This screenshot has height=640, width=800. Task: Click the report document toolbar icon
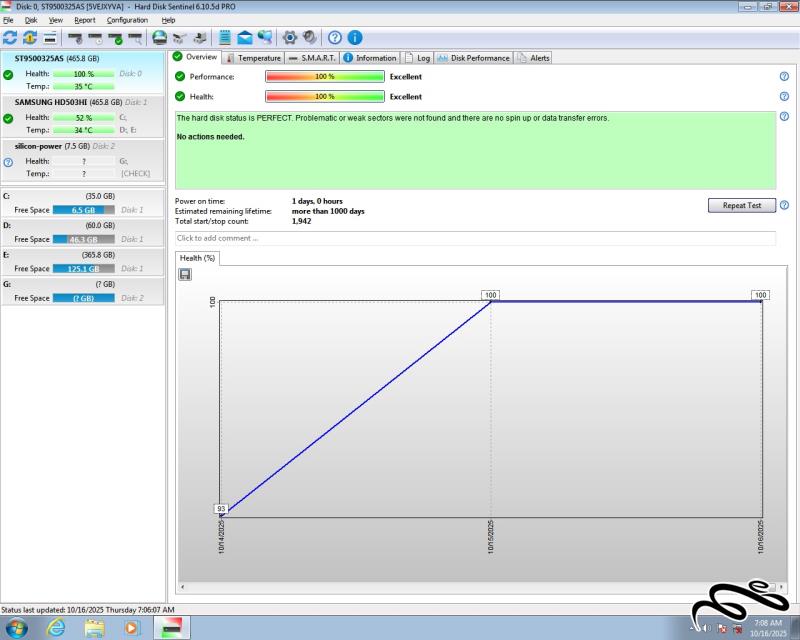coord(225,38)
